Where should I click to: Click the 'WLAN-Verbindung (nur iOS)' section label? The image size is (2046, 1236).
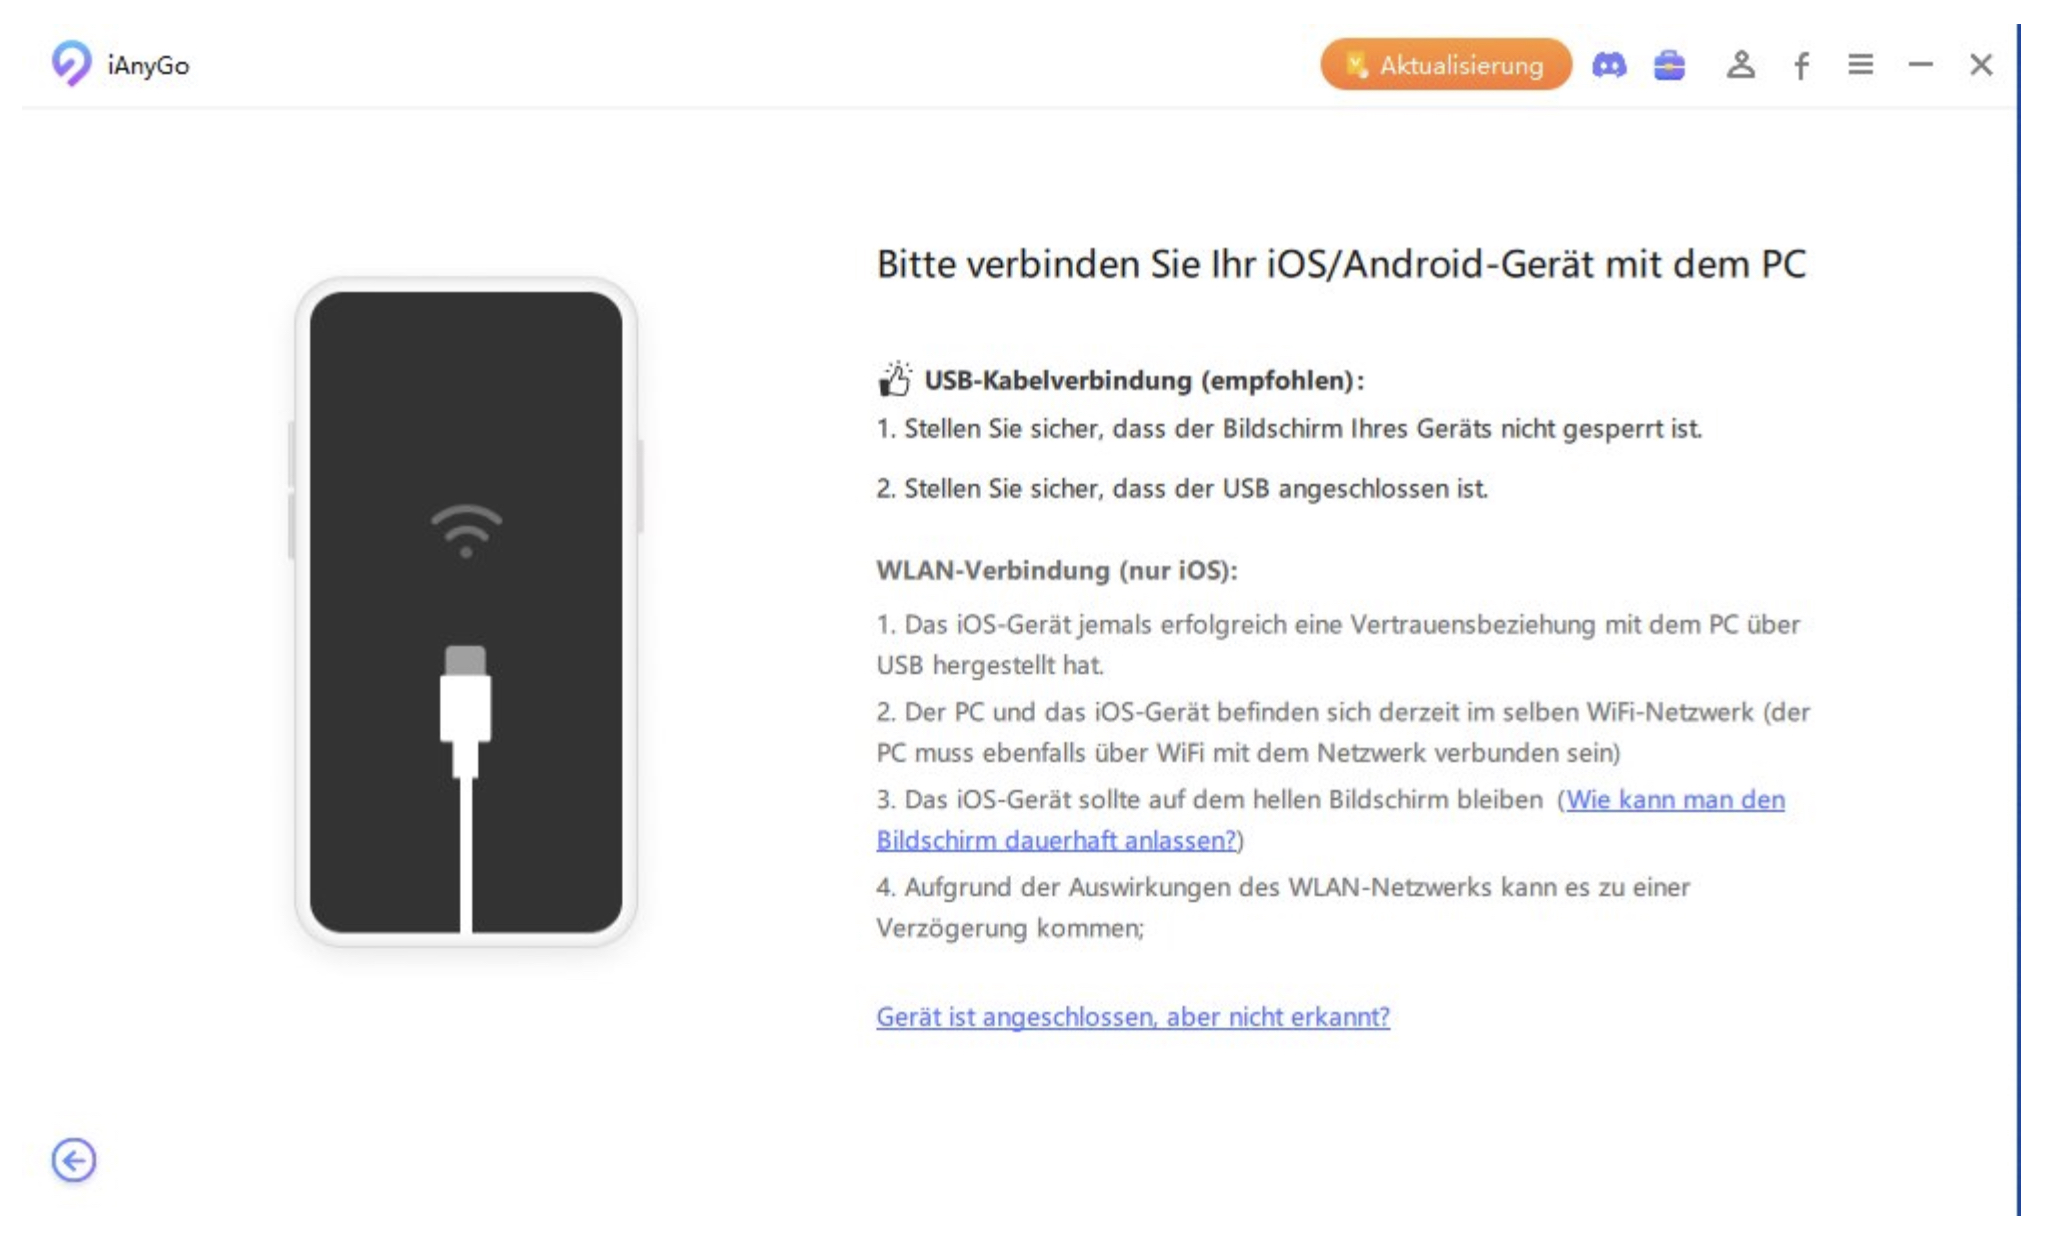(x=1059, y=570)
